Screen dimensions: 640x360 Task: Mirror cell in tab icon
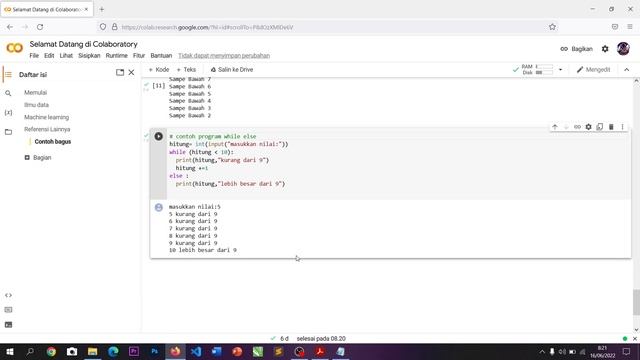click(x=600, y=127)
